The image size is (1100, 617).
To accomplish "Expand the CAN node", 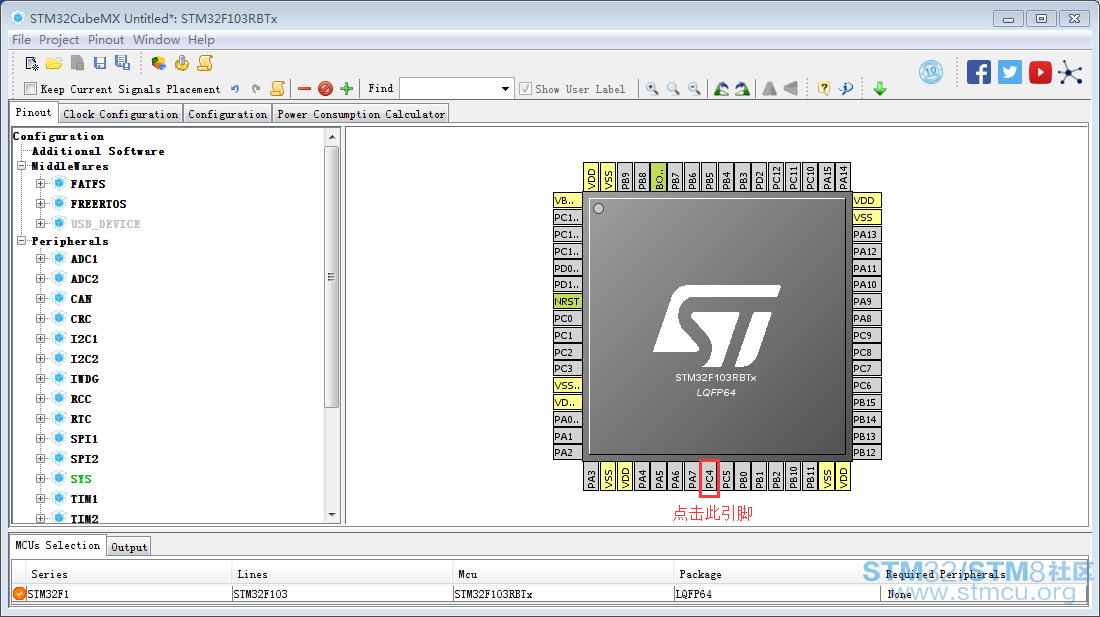I will (41, 299).
